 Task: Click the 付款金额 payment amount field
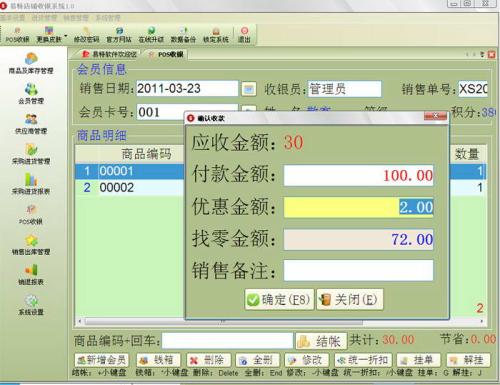[358, 175]
